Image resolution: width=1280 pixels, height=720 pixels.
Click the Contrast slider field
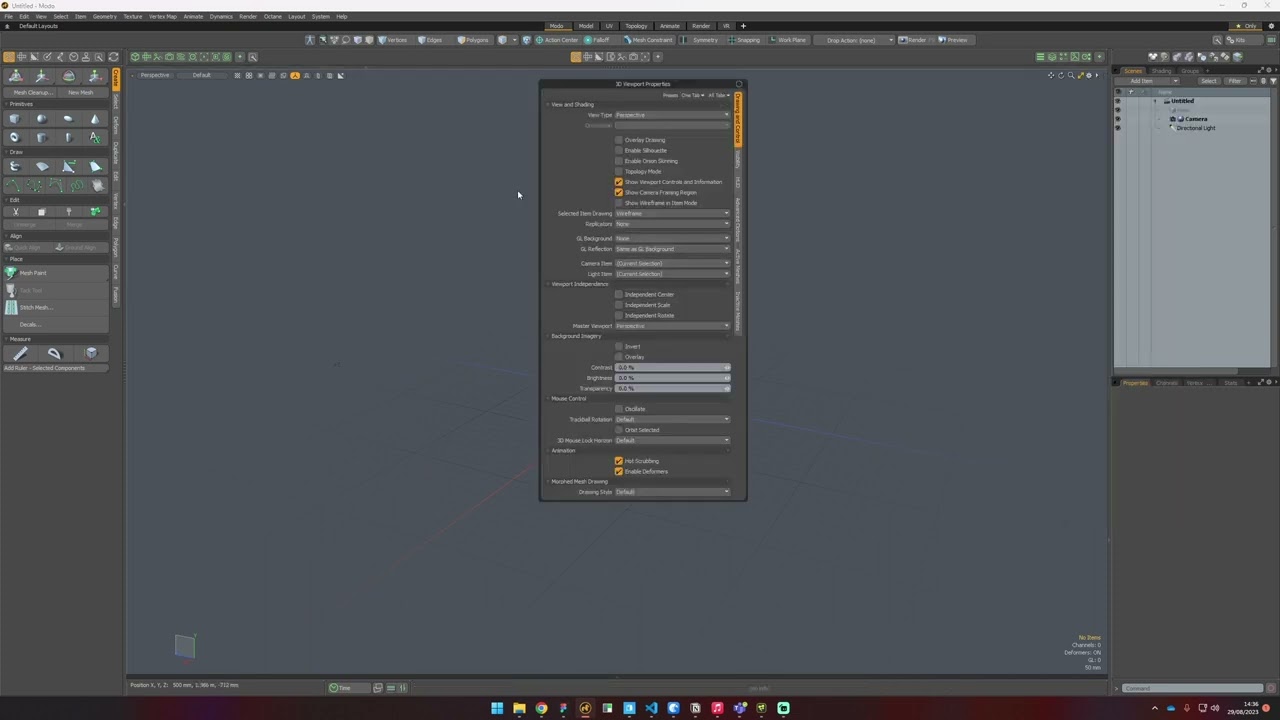coord(672,367)
